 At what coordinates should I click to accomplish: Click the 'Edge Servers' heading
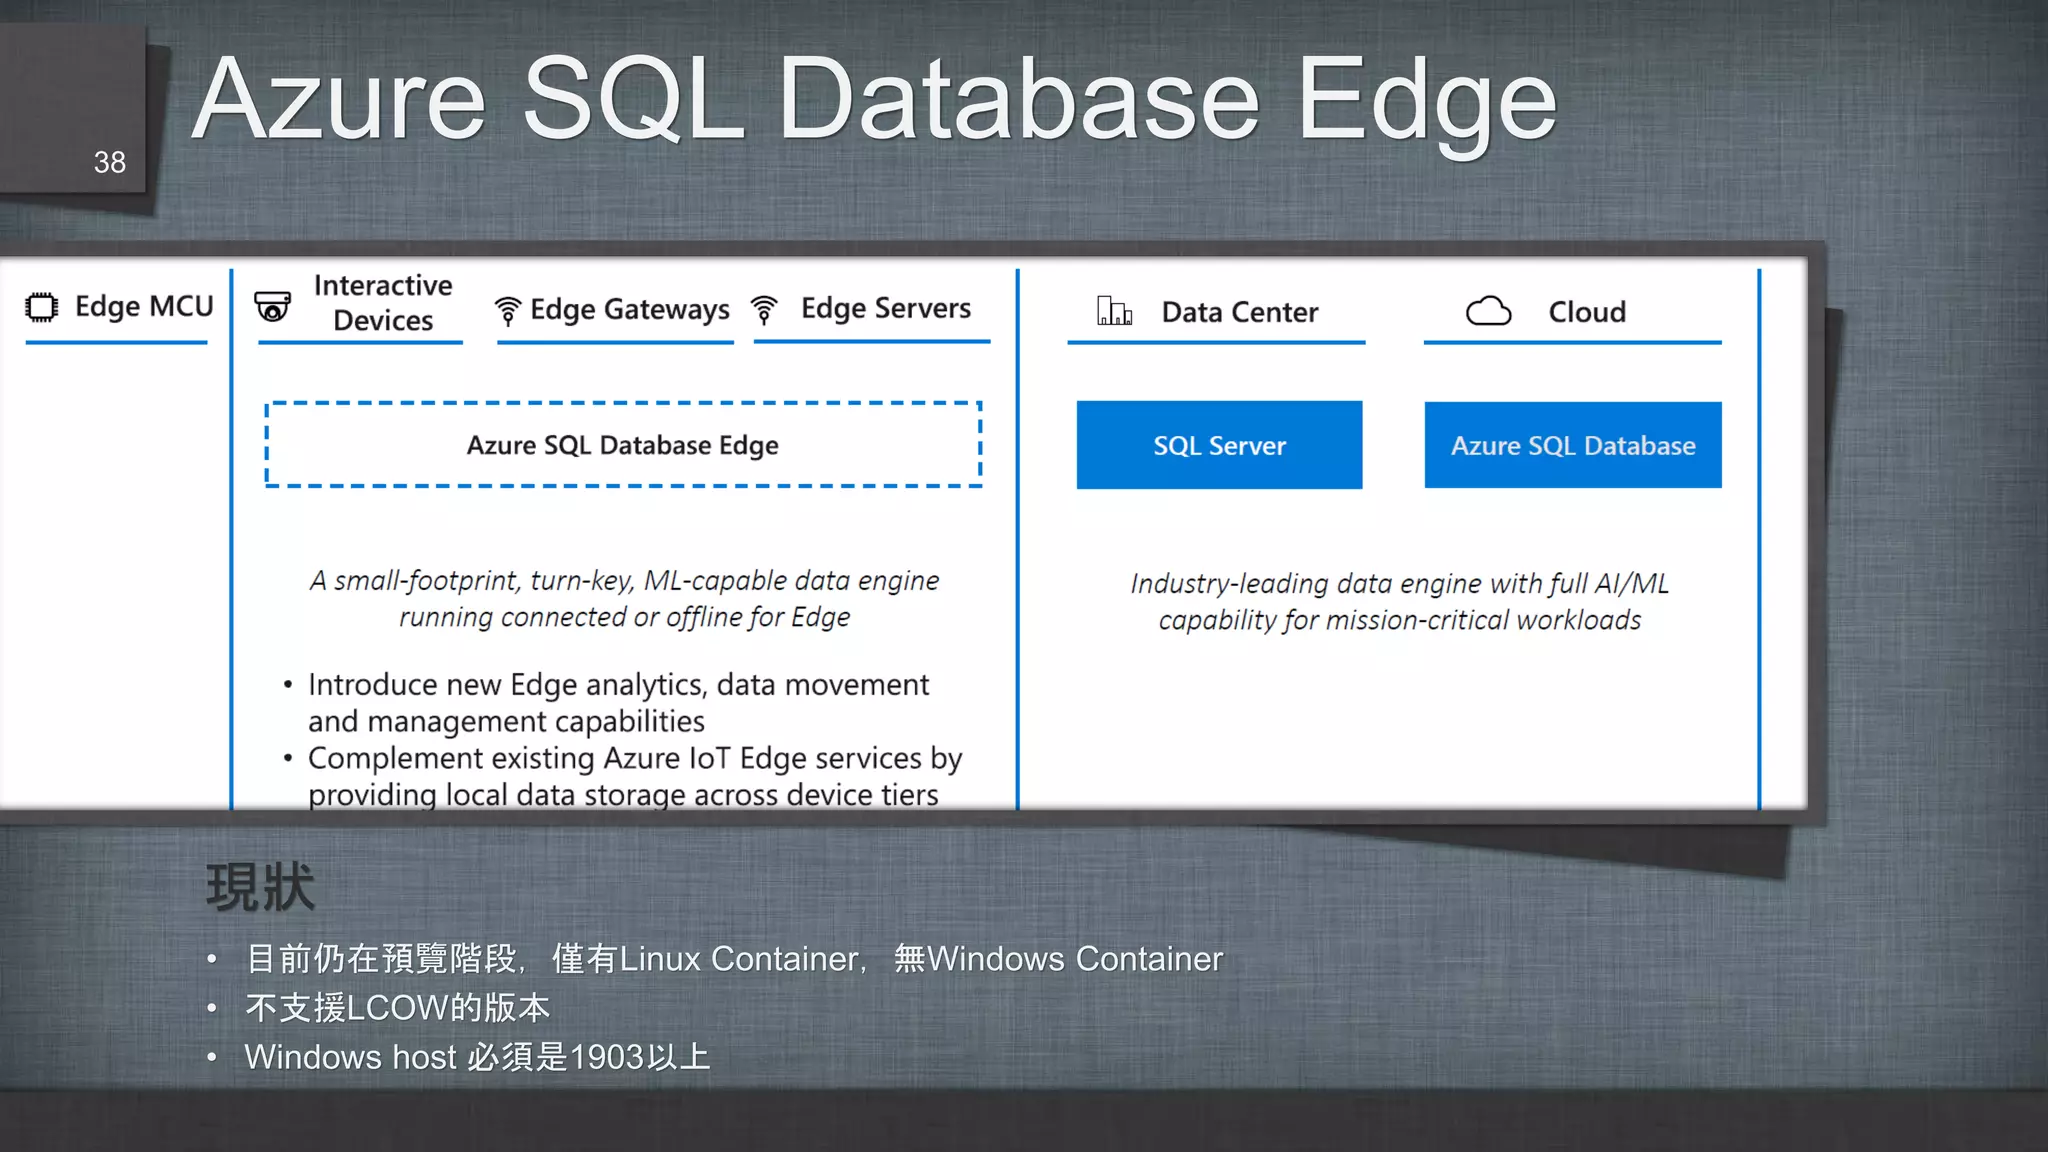(886, 308)
